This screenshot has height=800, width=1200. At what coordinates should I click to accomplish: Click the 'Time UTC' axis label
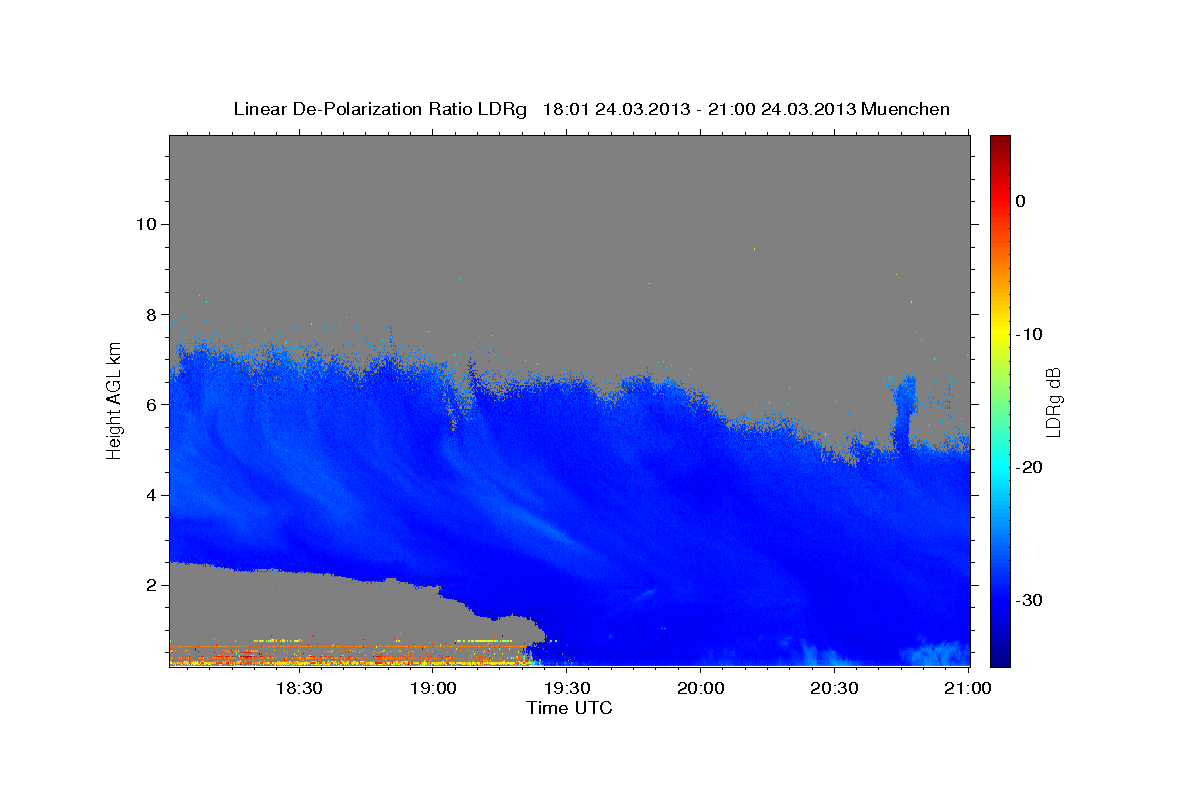pos(569,708)
